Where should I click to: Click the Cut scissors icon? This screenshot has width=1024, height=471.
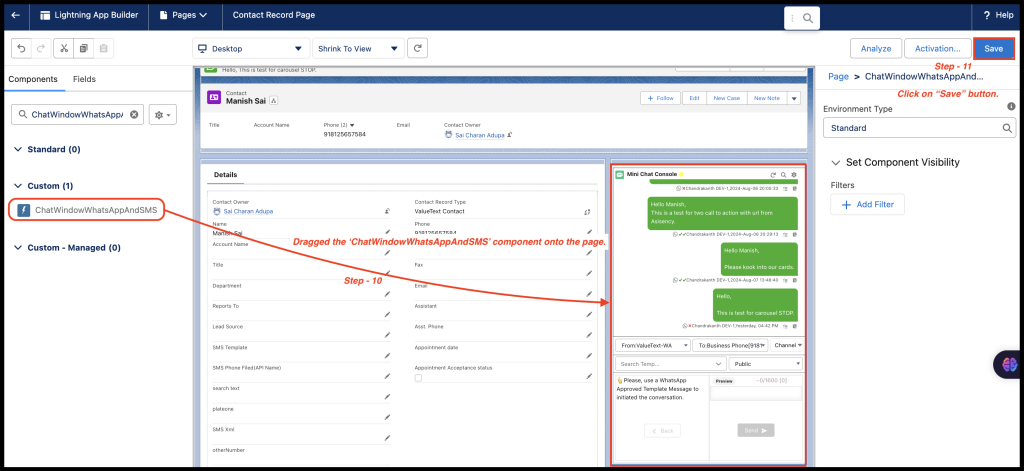click(x=64, y=48)
